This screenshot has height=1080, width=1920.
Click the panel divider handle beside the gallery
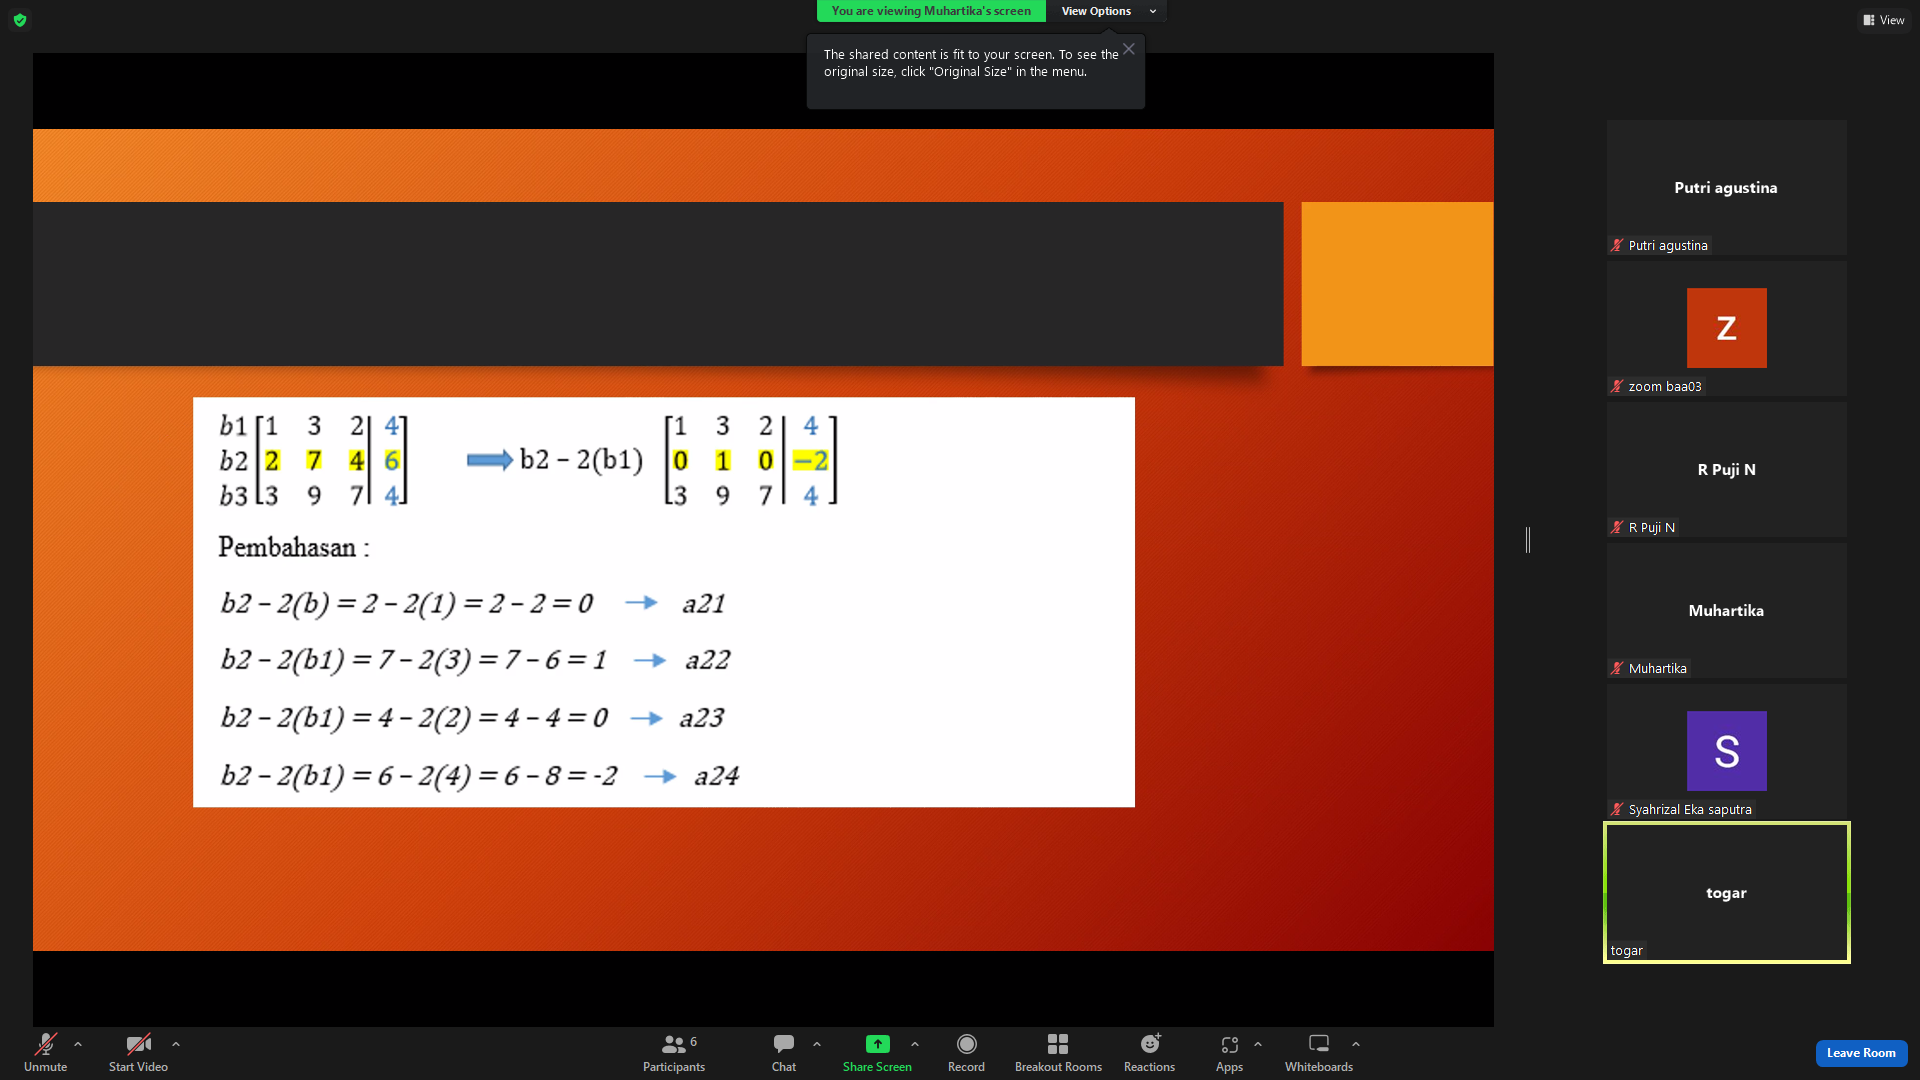pyautogui.click(x=1528, y=540)
